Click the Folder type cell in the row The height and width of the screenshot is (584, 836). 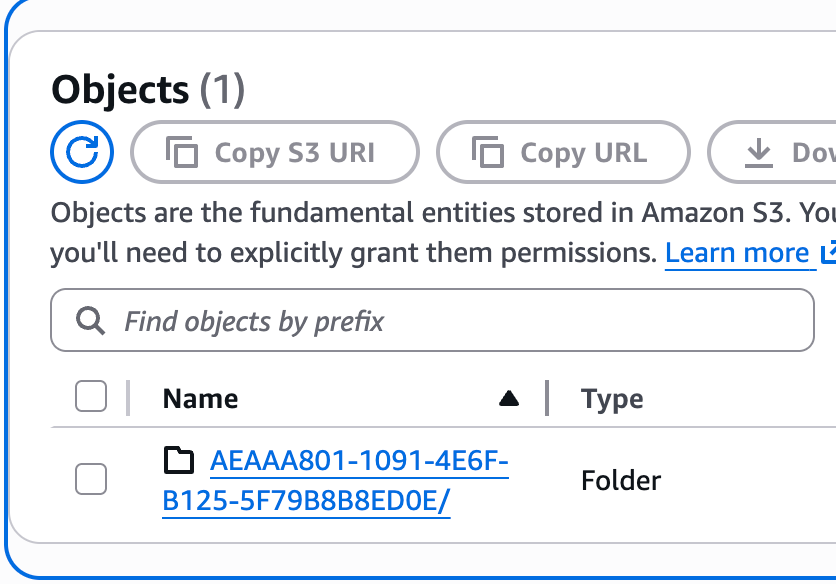click(621, 481)
